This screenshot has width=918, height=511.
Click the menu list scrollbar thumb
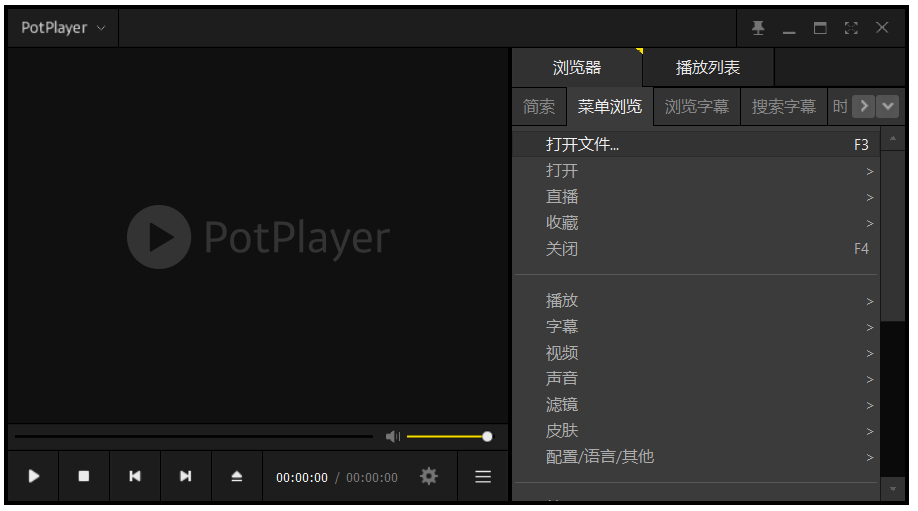[893, 236]
